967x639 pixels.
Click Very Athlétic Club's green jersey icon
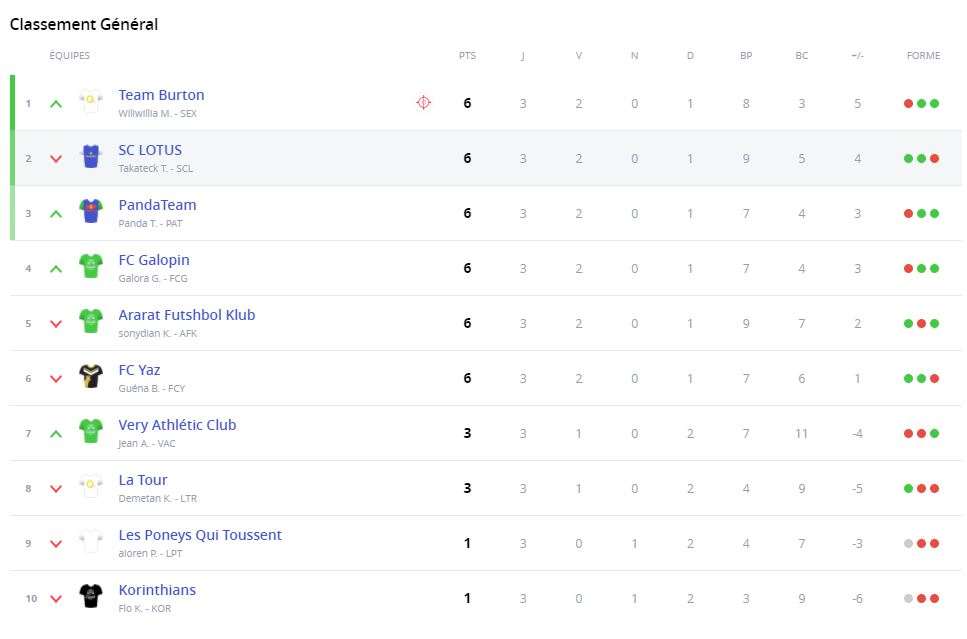(91, 432)
